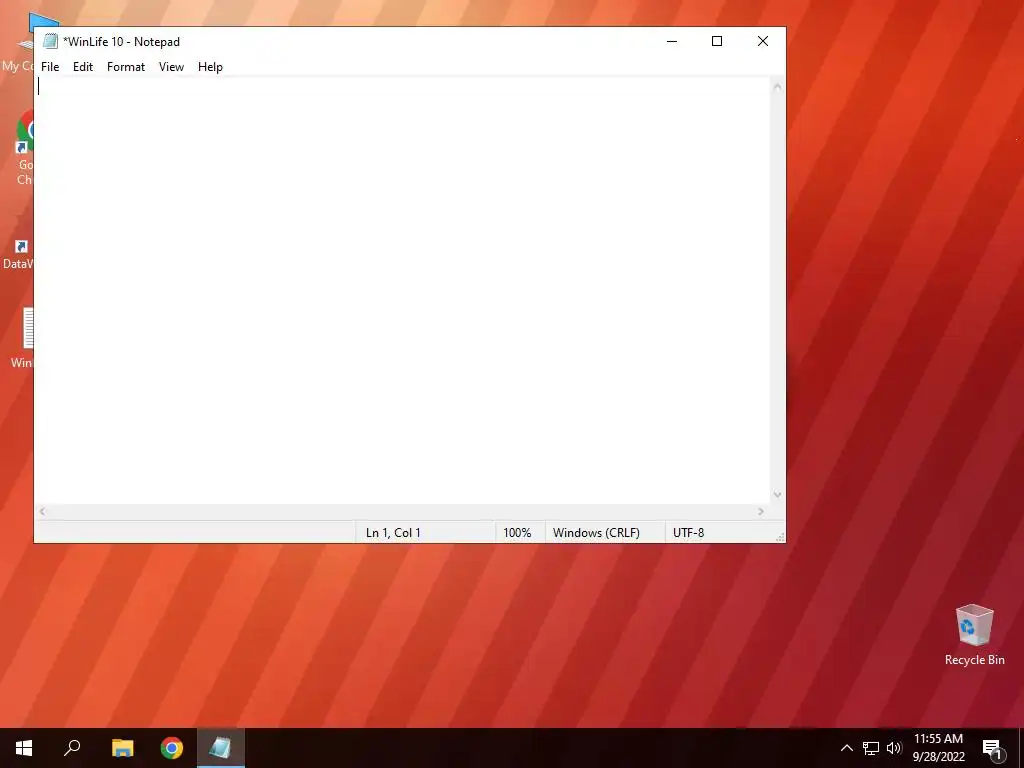Click the network tray icon

[x=871, y=748]
